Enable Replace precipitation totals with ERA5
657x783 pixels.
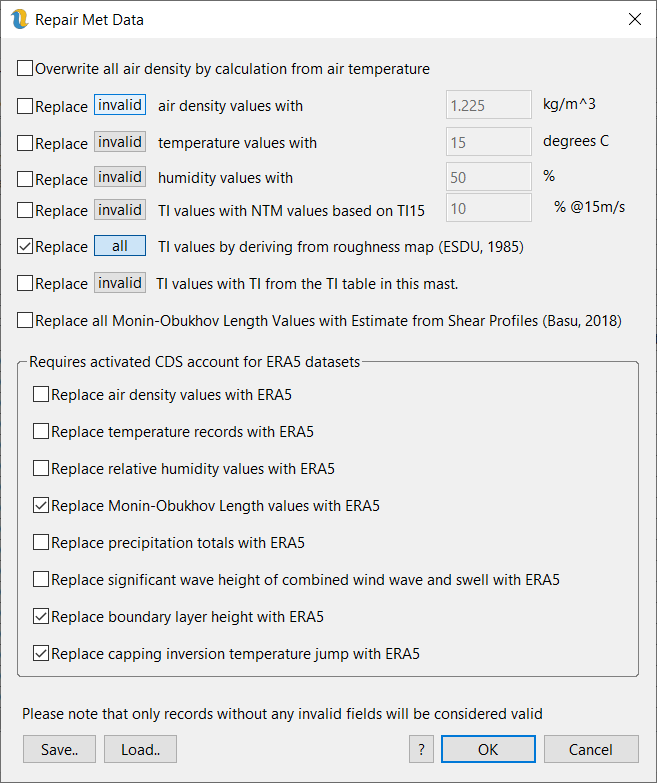coord(41,543)
